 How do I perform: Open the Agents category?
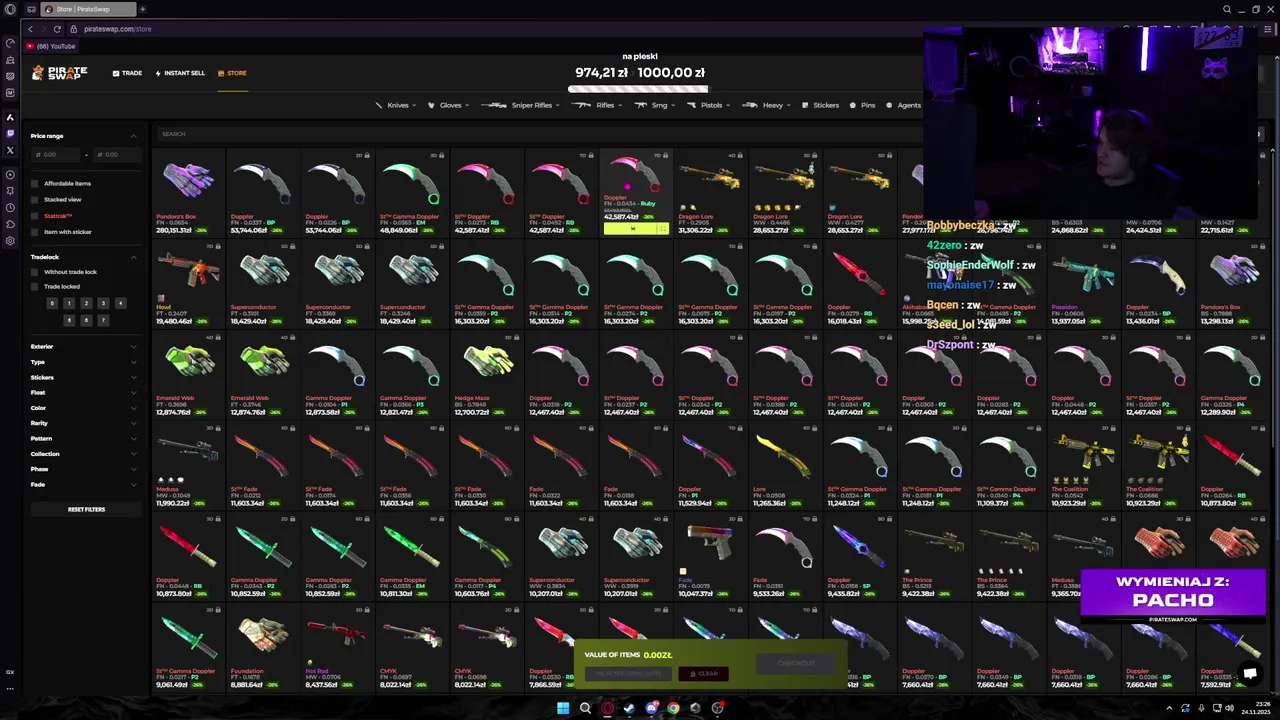(903, 105)
